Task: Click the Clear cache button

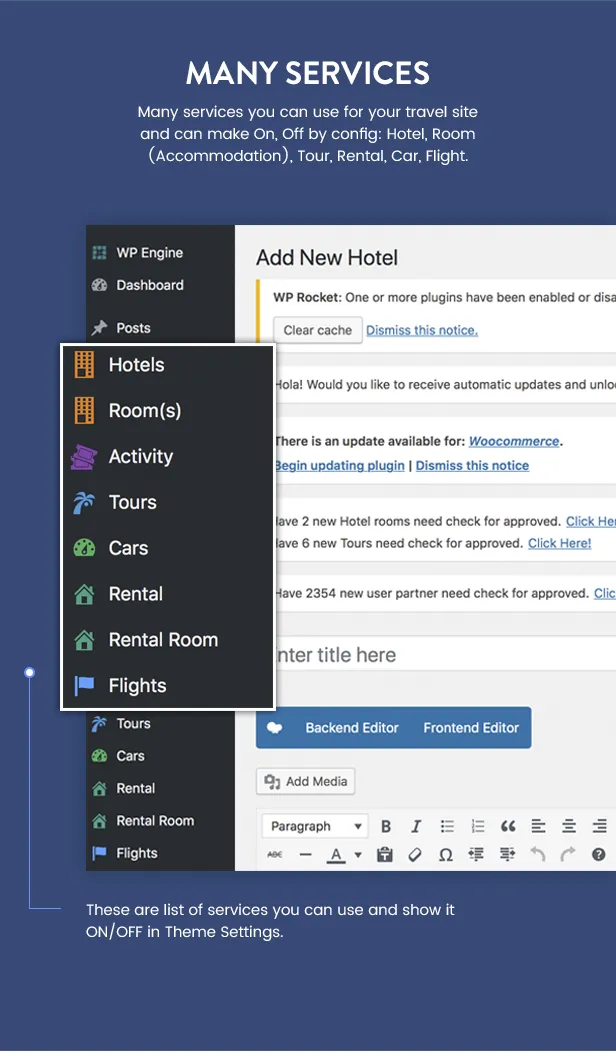Action: tap(317, 330)
